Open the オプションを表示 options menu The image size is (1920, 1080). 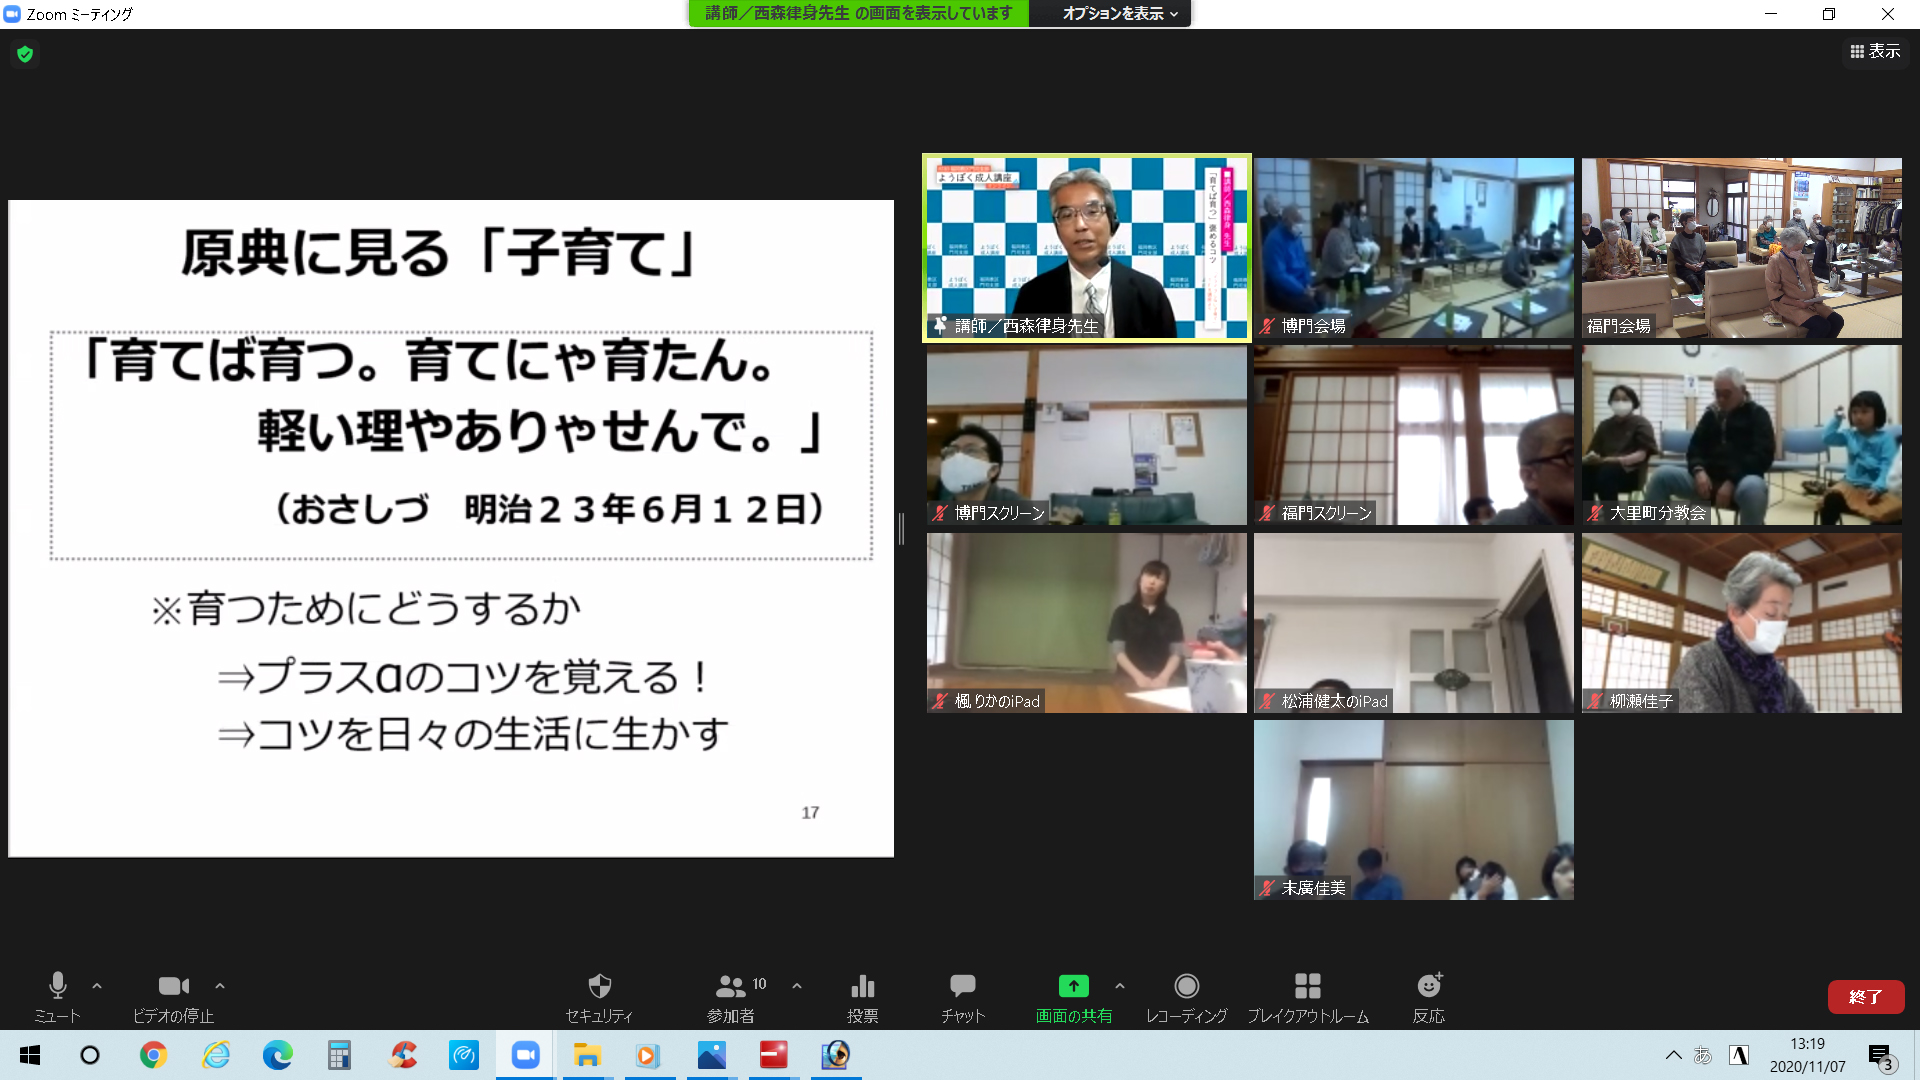1119,14
